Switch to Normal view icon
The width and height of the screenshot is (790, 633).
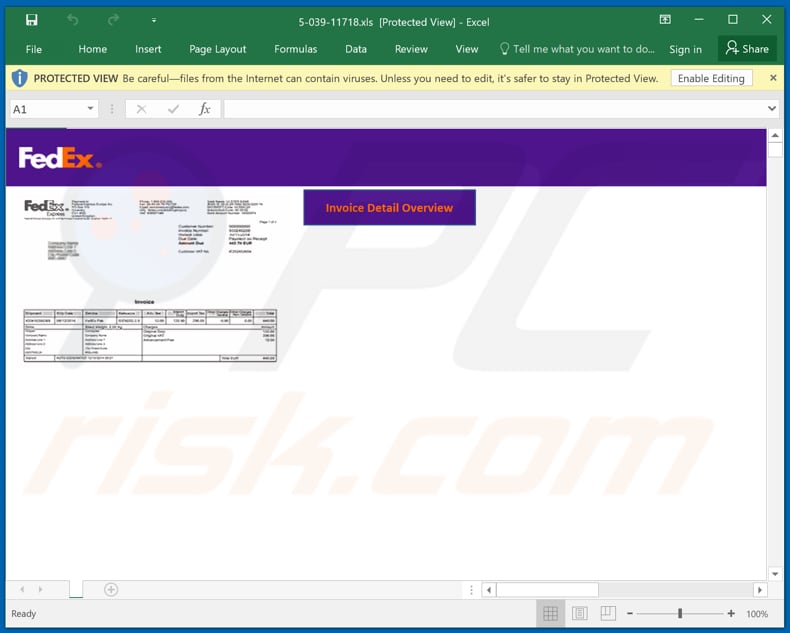[x=550, y=613]
